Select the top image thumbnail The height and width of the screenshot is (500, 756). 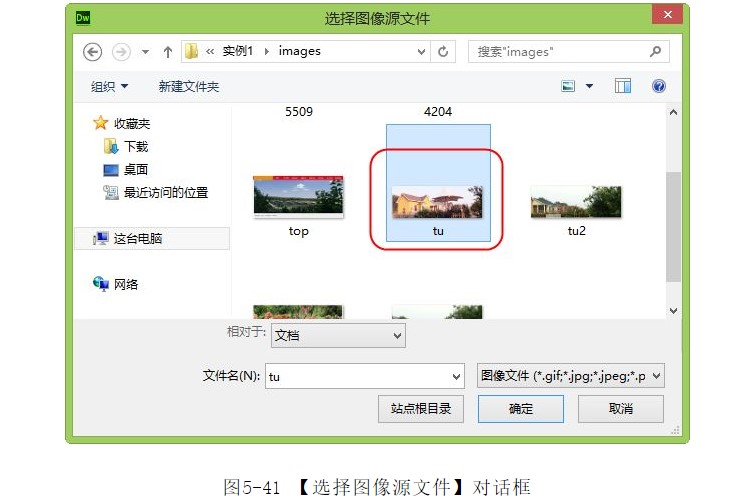pos(298,197)
